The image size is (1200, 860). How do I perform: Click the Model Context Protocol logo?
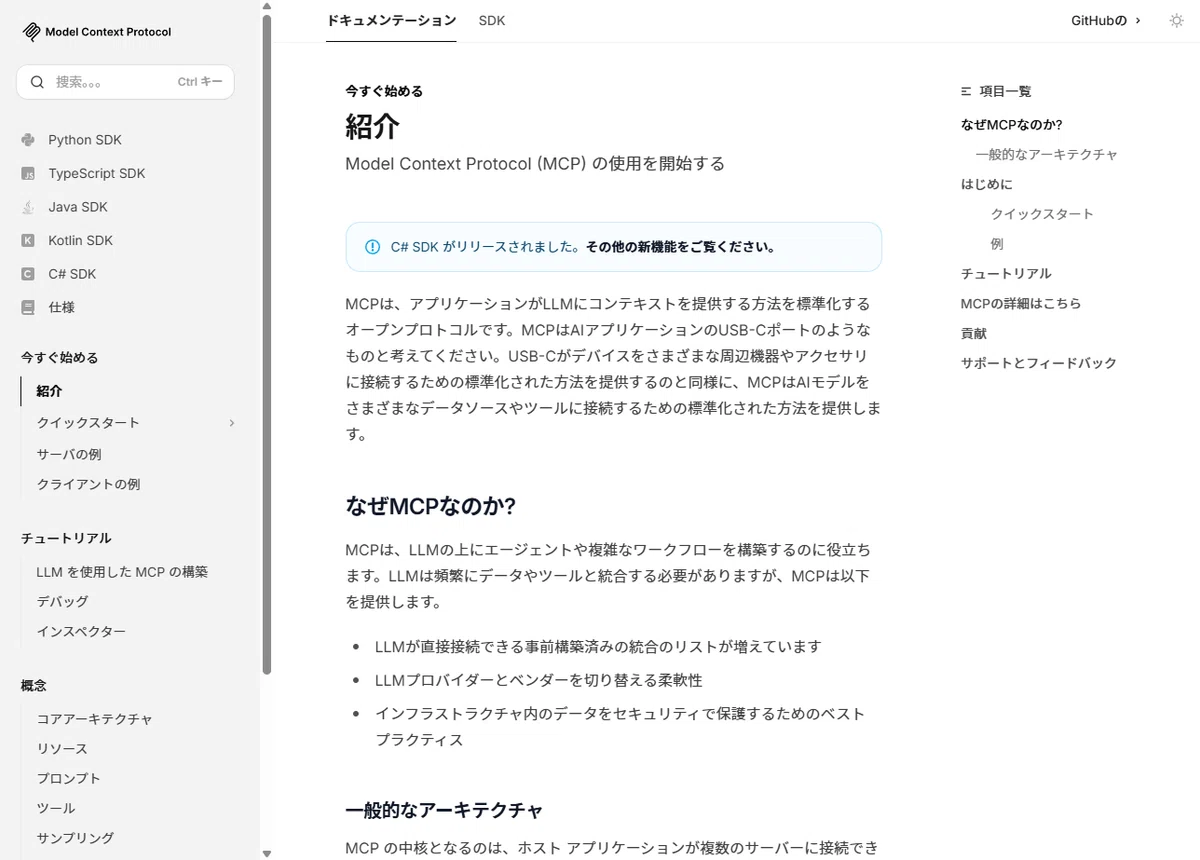97,32
